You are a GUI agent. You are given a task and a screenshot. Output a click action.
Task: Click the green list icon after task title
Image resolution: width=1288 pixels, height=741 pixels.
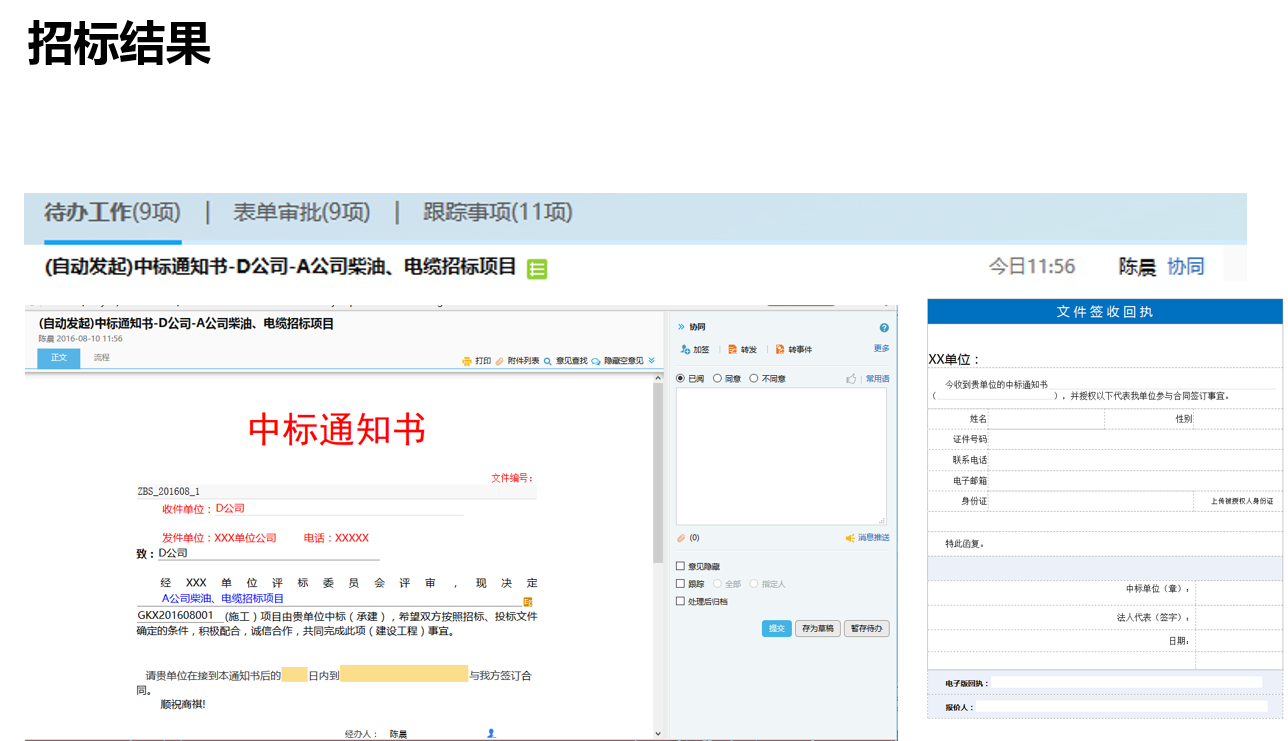pyautogui.click(x=537, y=268)
